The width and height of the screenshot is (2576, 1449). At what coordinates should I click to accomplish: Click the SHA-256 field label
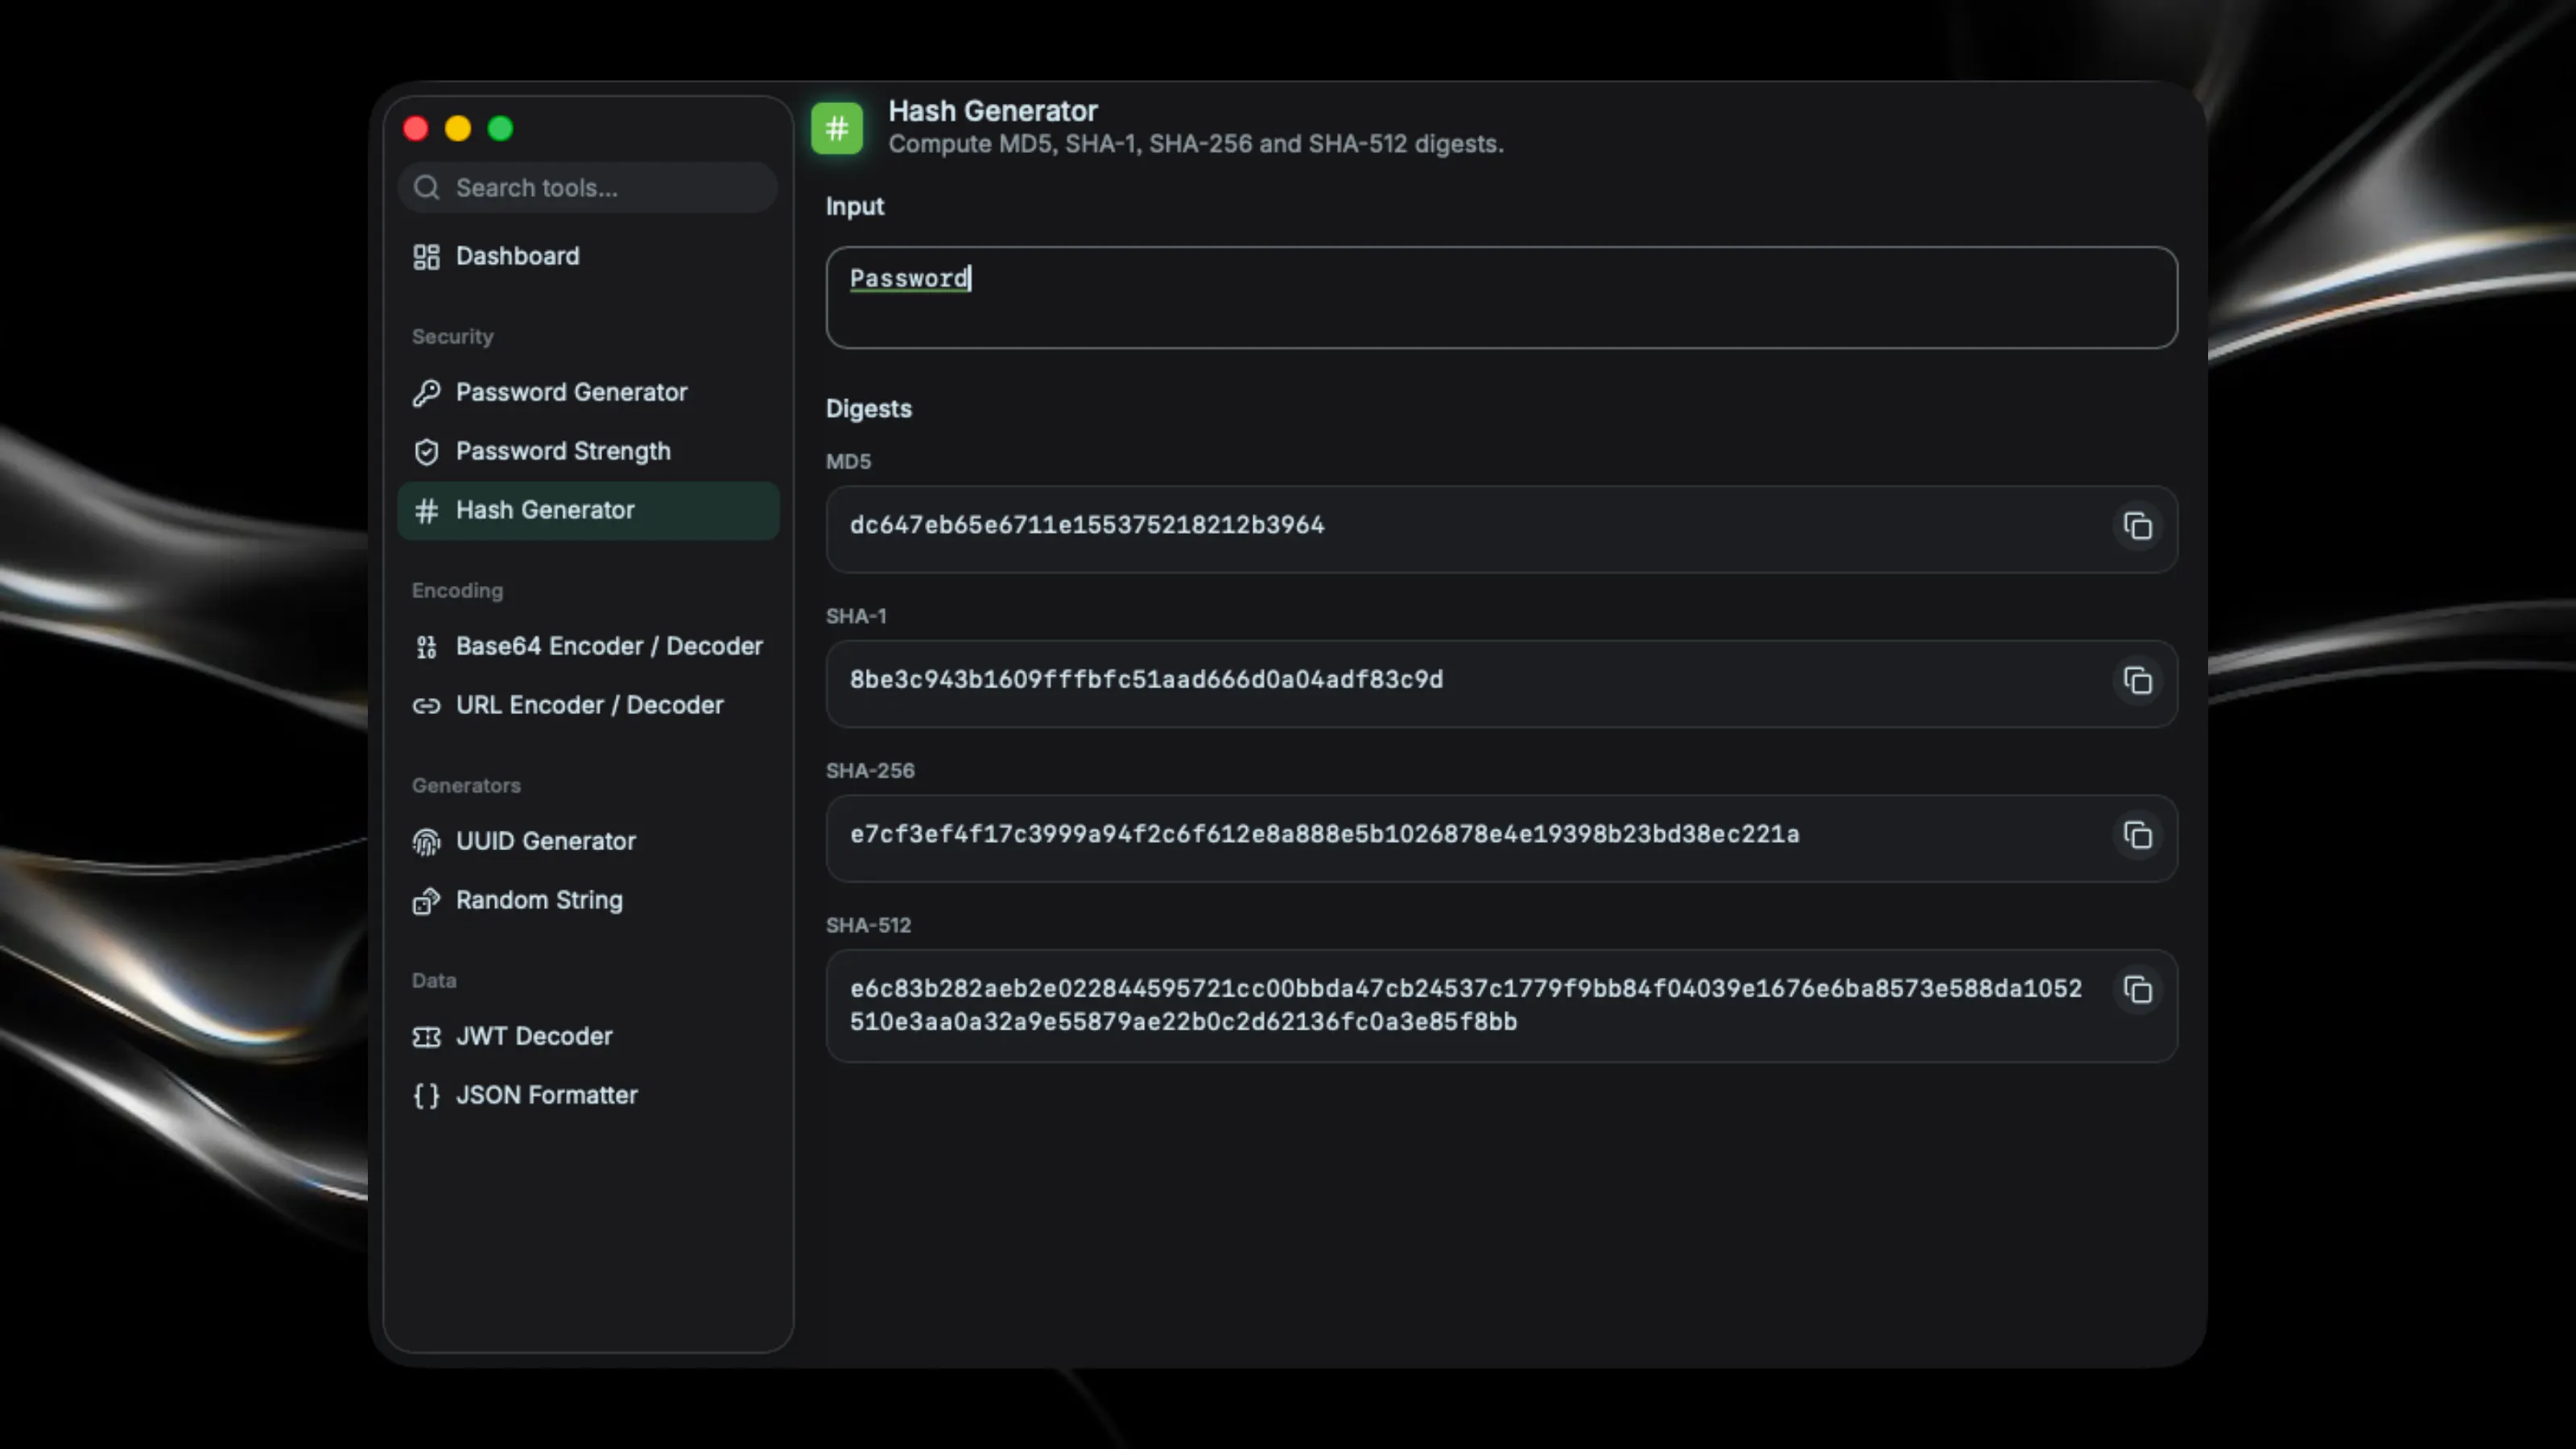click(x=870, y=771)
